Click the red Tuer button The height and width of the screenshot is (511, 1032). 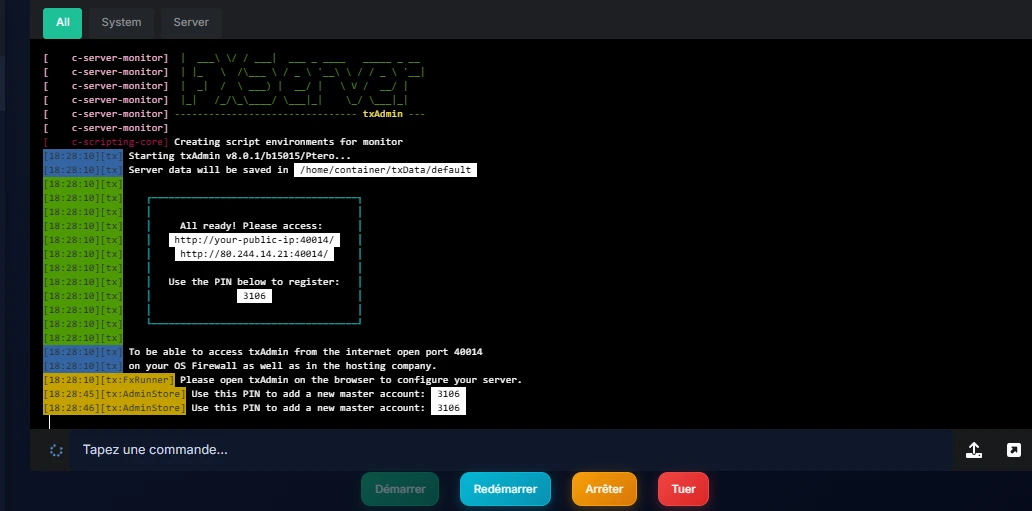click(683, 489)
